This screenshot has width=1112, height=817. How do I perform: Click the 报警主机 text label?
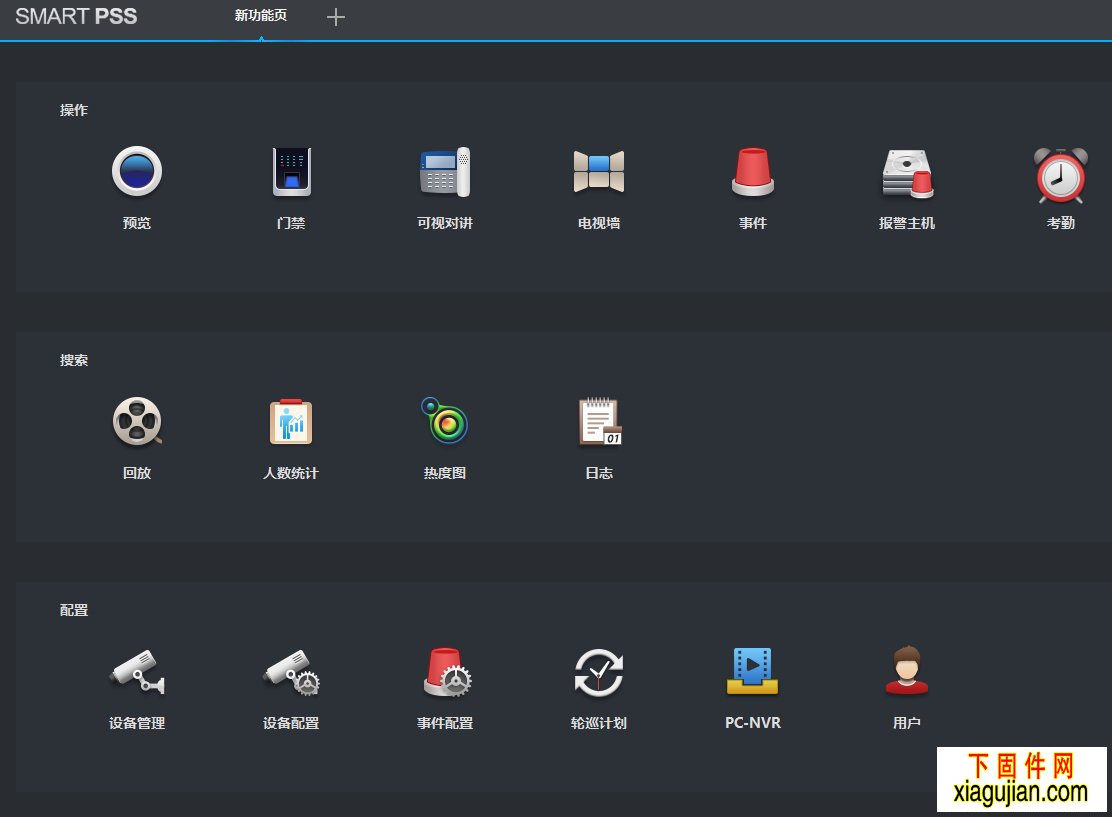pyautogui.click(x=907, y=223)
